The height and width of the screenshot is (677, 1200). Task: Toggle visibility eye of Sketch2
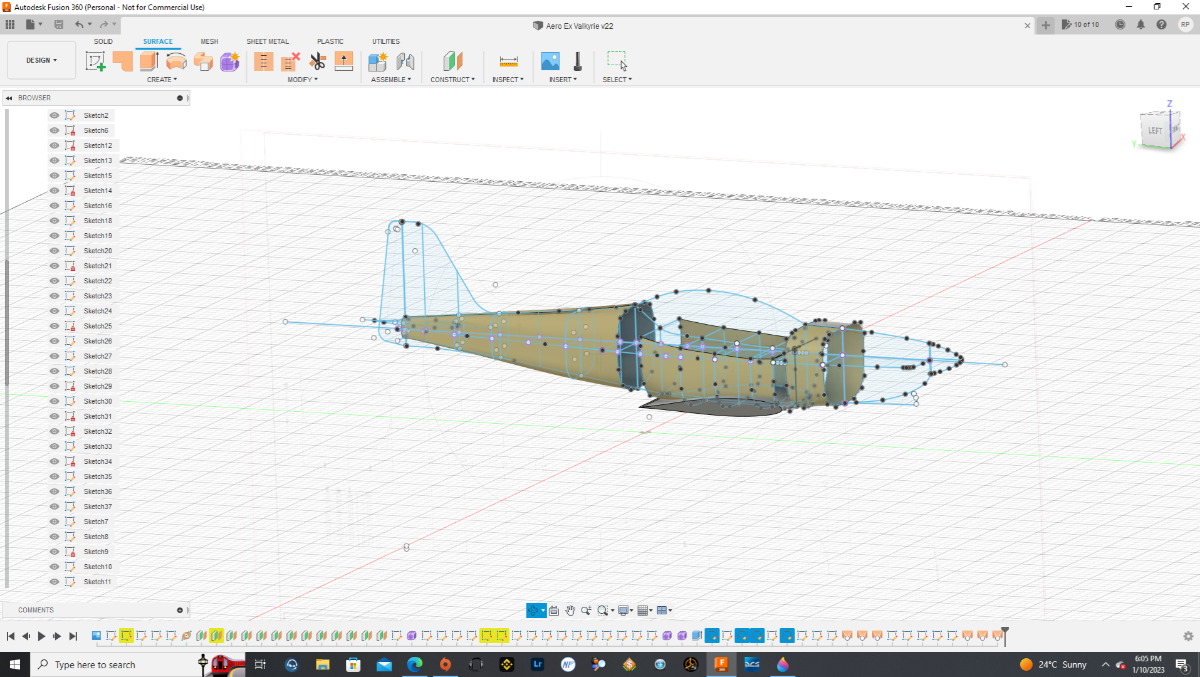pos(54,116)
